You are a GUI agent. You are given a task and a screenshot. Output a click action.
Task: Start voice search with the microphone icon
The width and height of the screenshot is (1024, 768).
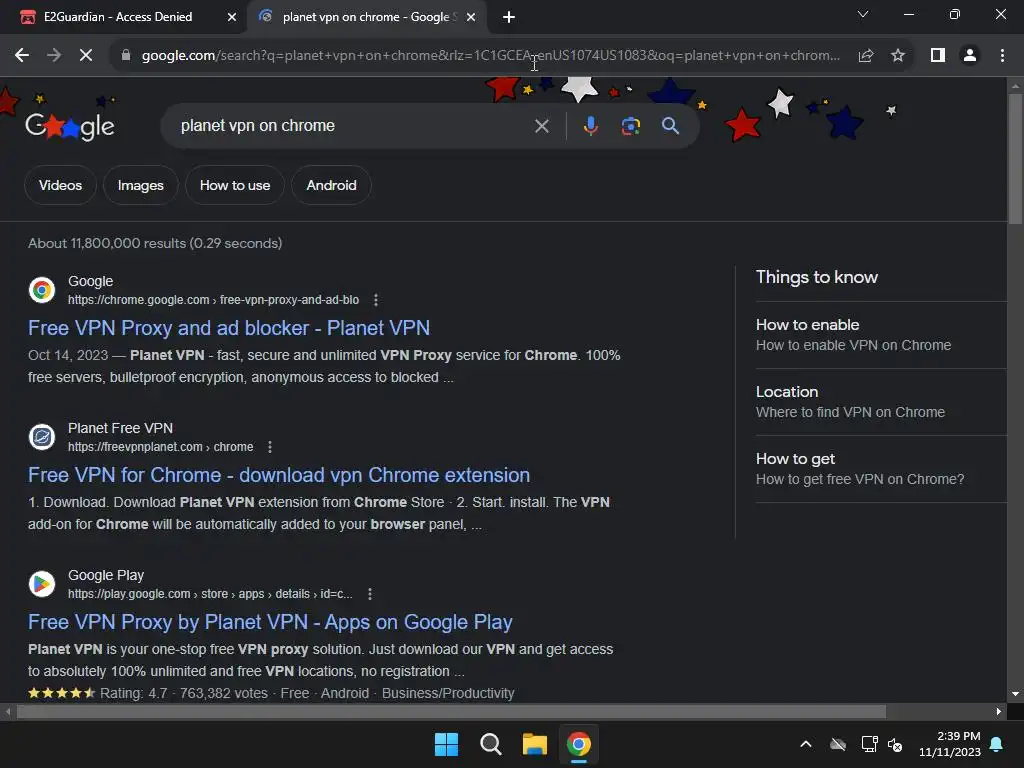pos(590,126)
